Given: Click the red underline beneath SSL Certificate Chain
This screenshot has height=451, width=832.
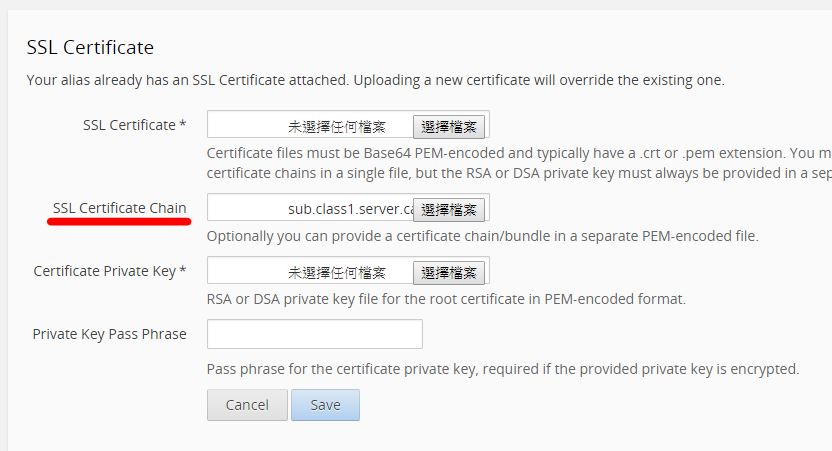Looking at the screenshot, I should [x=119, y=222].
